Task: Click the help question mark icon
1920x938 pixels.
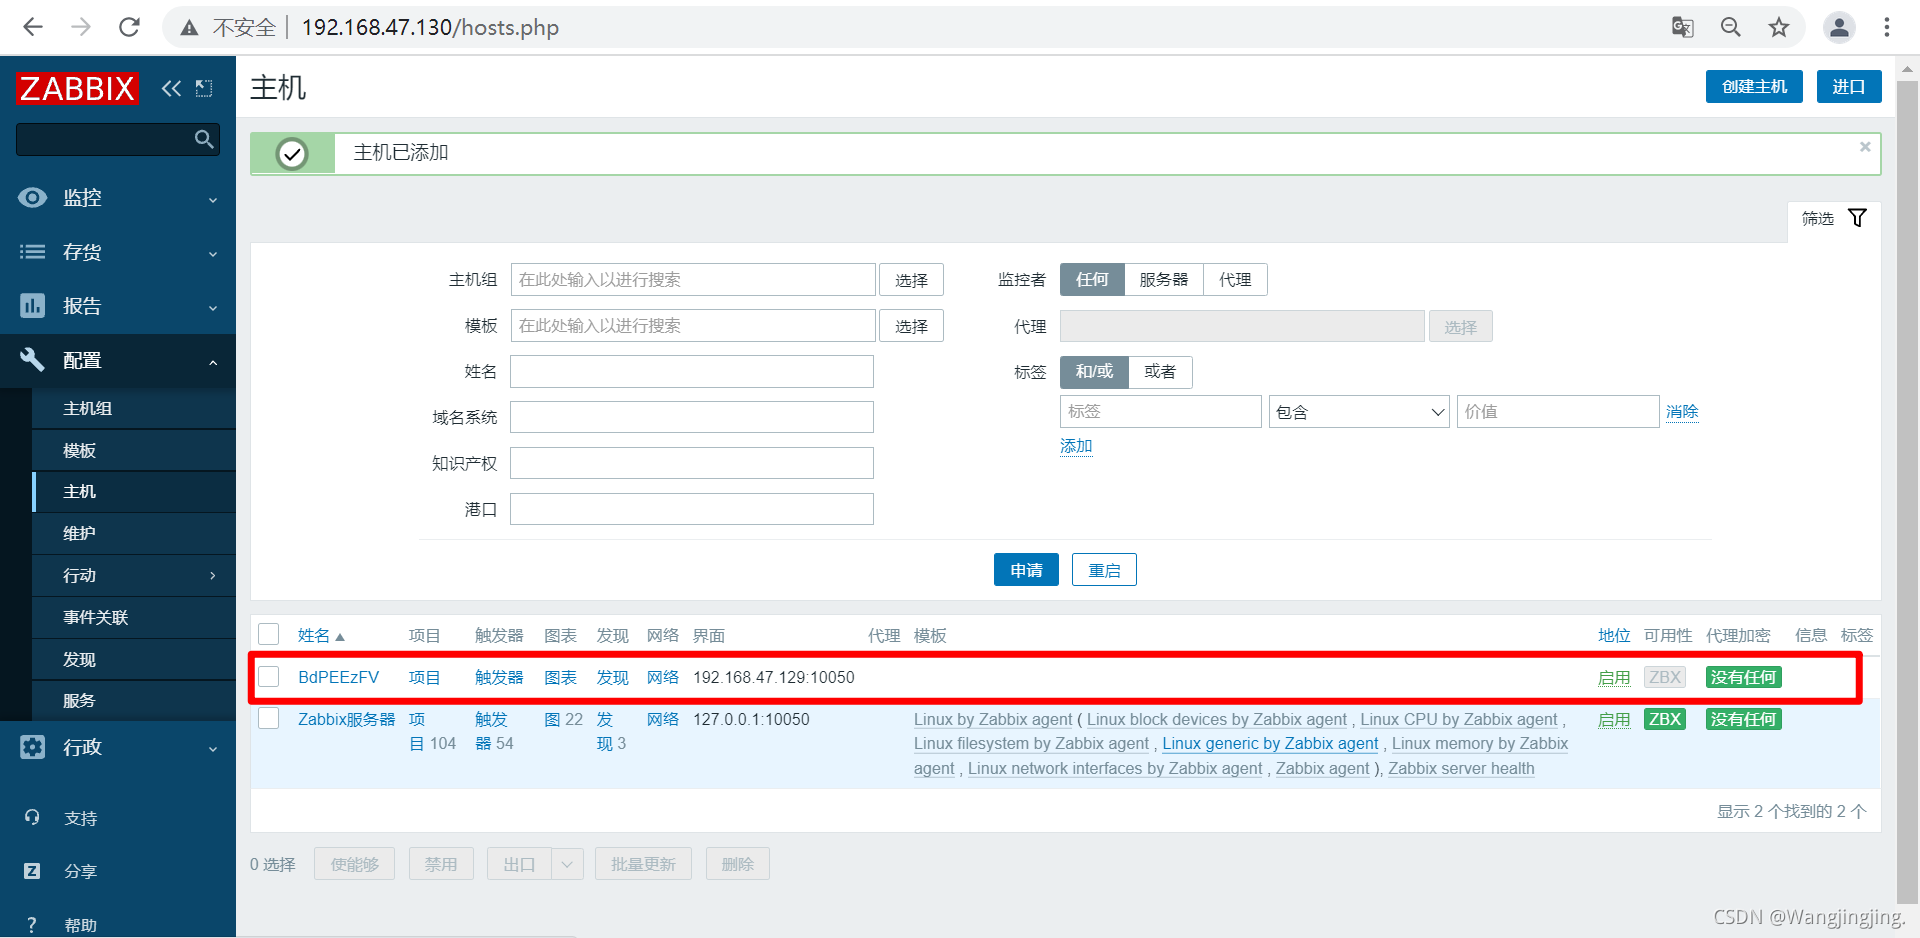Action: 32,925
